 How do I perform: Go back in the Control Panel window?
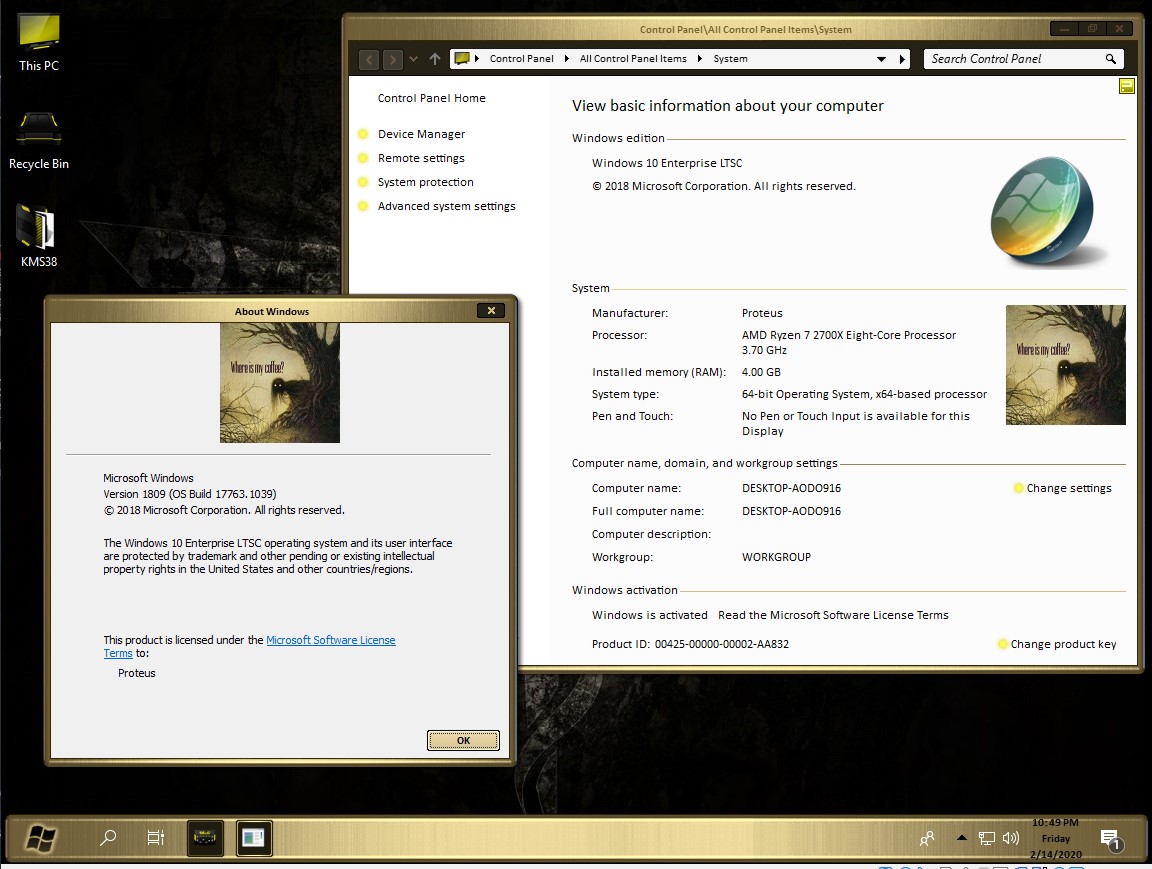(x=369, y=59)
